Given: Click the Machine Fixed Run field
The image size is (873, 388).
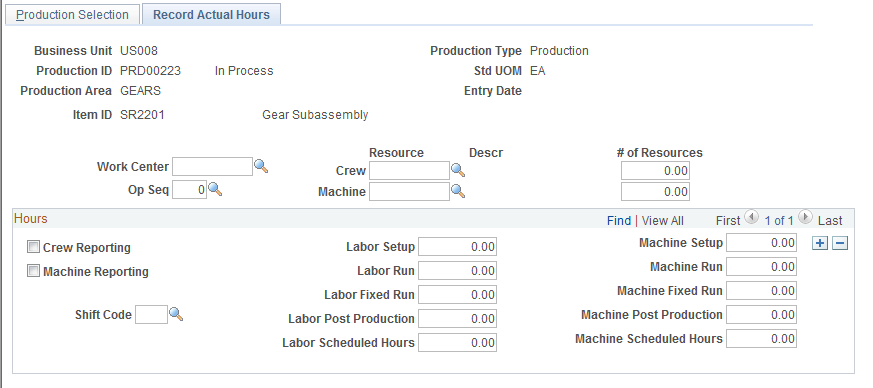Looking at the screenshot, I should click(761, 291).
